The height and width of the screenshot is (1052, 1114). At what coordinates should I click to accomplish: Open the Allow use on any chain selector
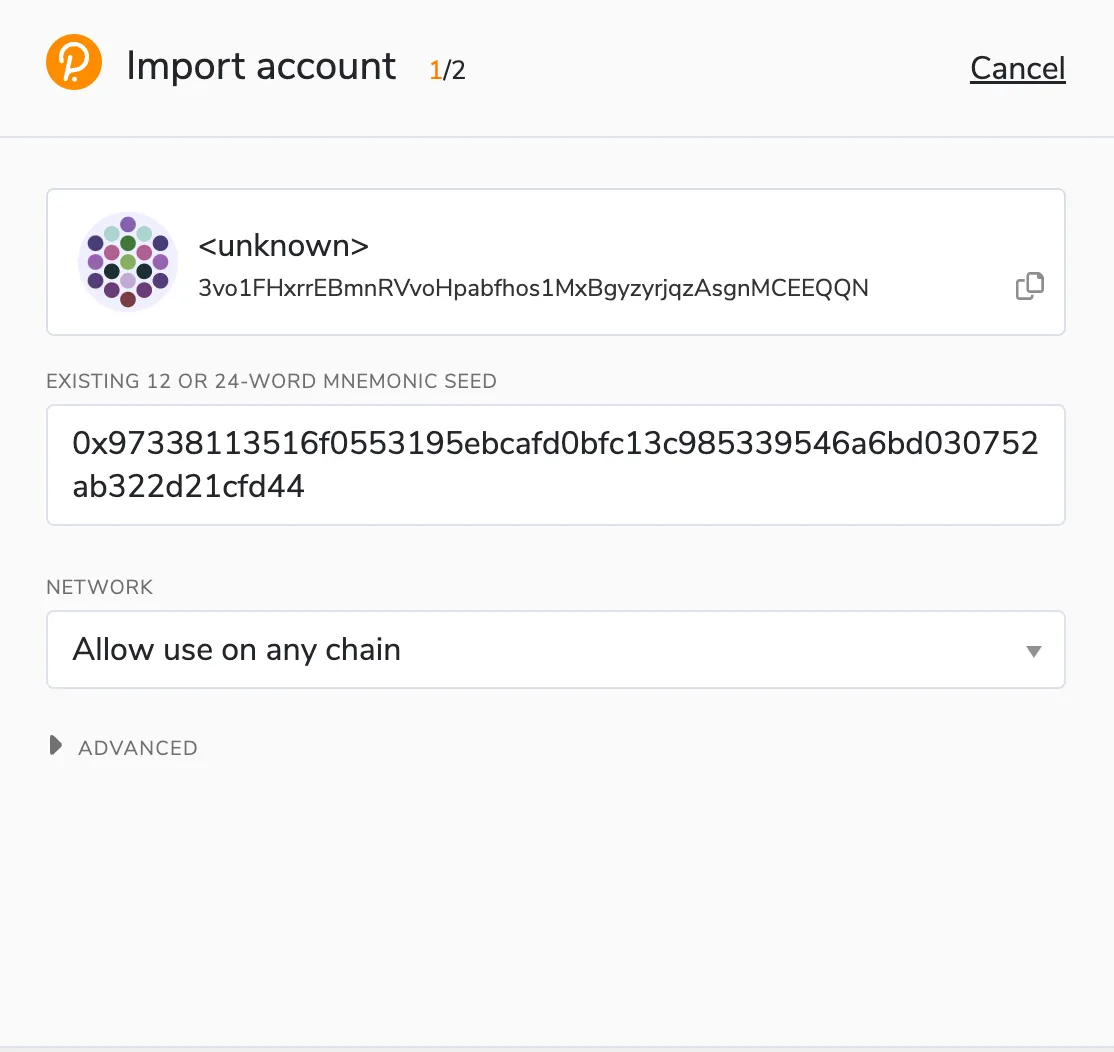[556, 649]
